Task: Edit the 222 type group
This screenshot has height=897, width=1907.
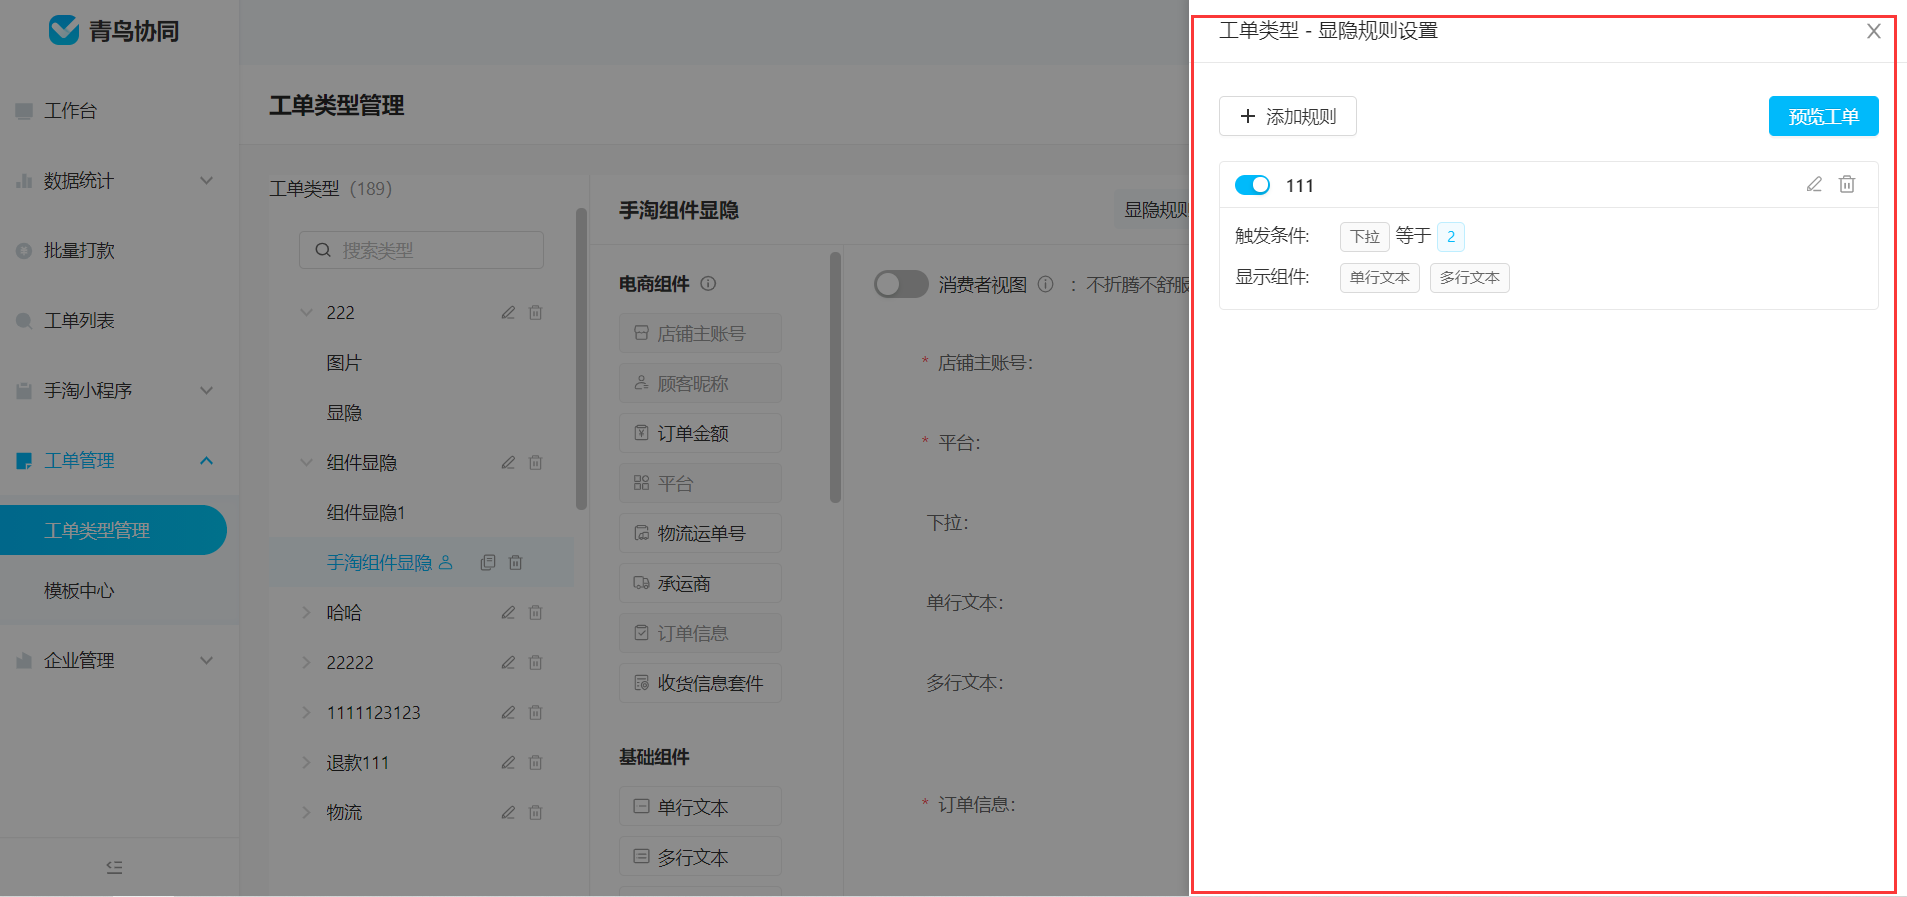Action: [508, 312]
